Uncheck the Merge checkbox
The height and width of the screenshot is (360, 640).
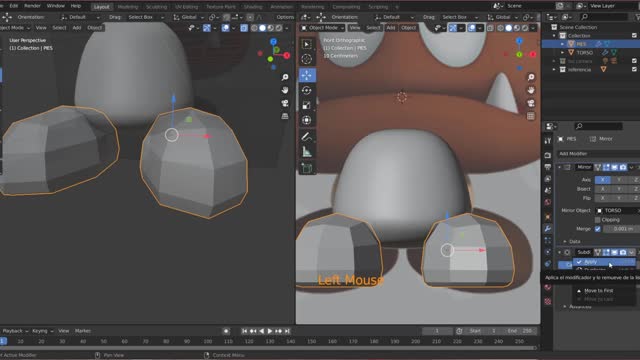[x=598, y=229]
